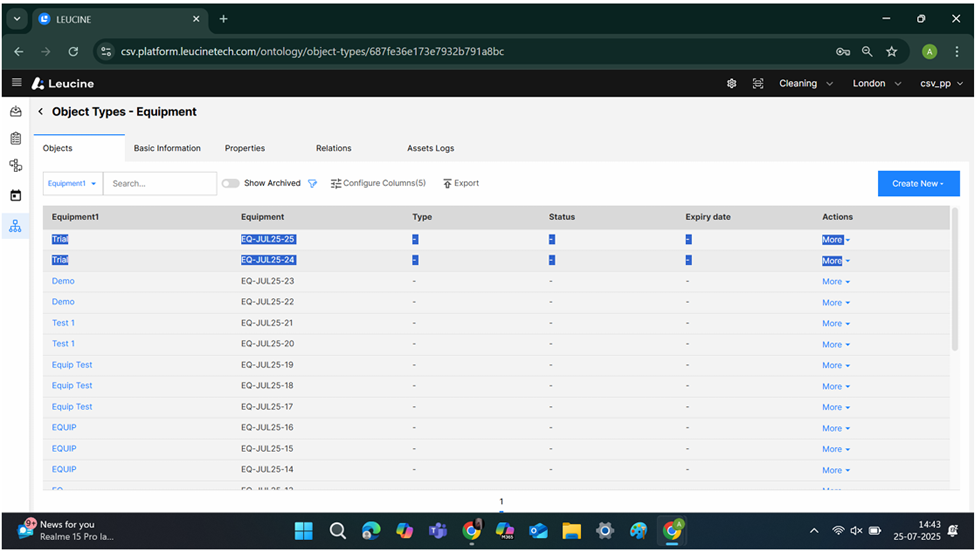975x552 pixels.
Task: Toggle the Show Archived switch
Action: coord(231,184)
